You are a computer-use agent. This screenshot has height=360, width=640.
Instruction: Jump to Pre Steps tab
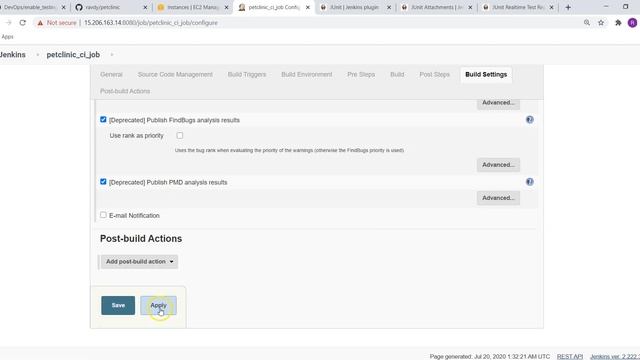[x=361, y=74]
